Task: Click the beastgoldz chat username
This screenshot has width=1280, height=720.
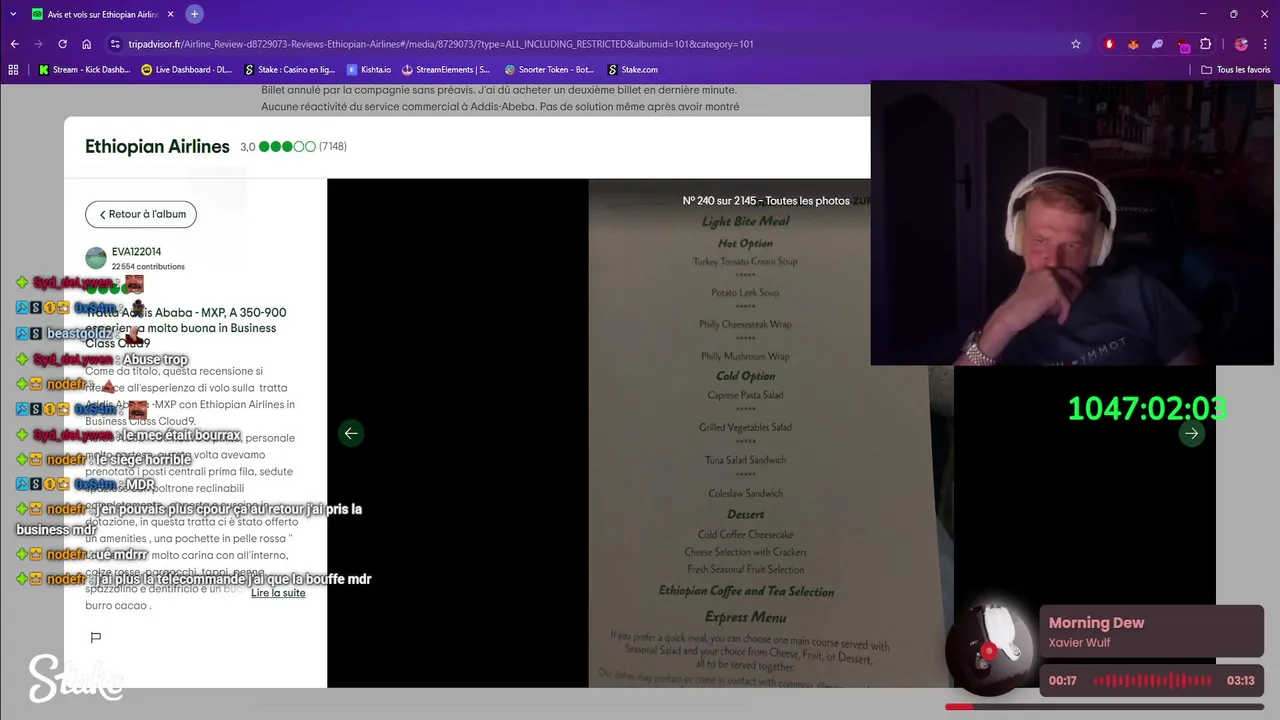Action: pyautogui.click(x=79, y=334)
